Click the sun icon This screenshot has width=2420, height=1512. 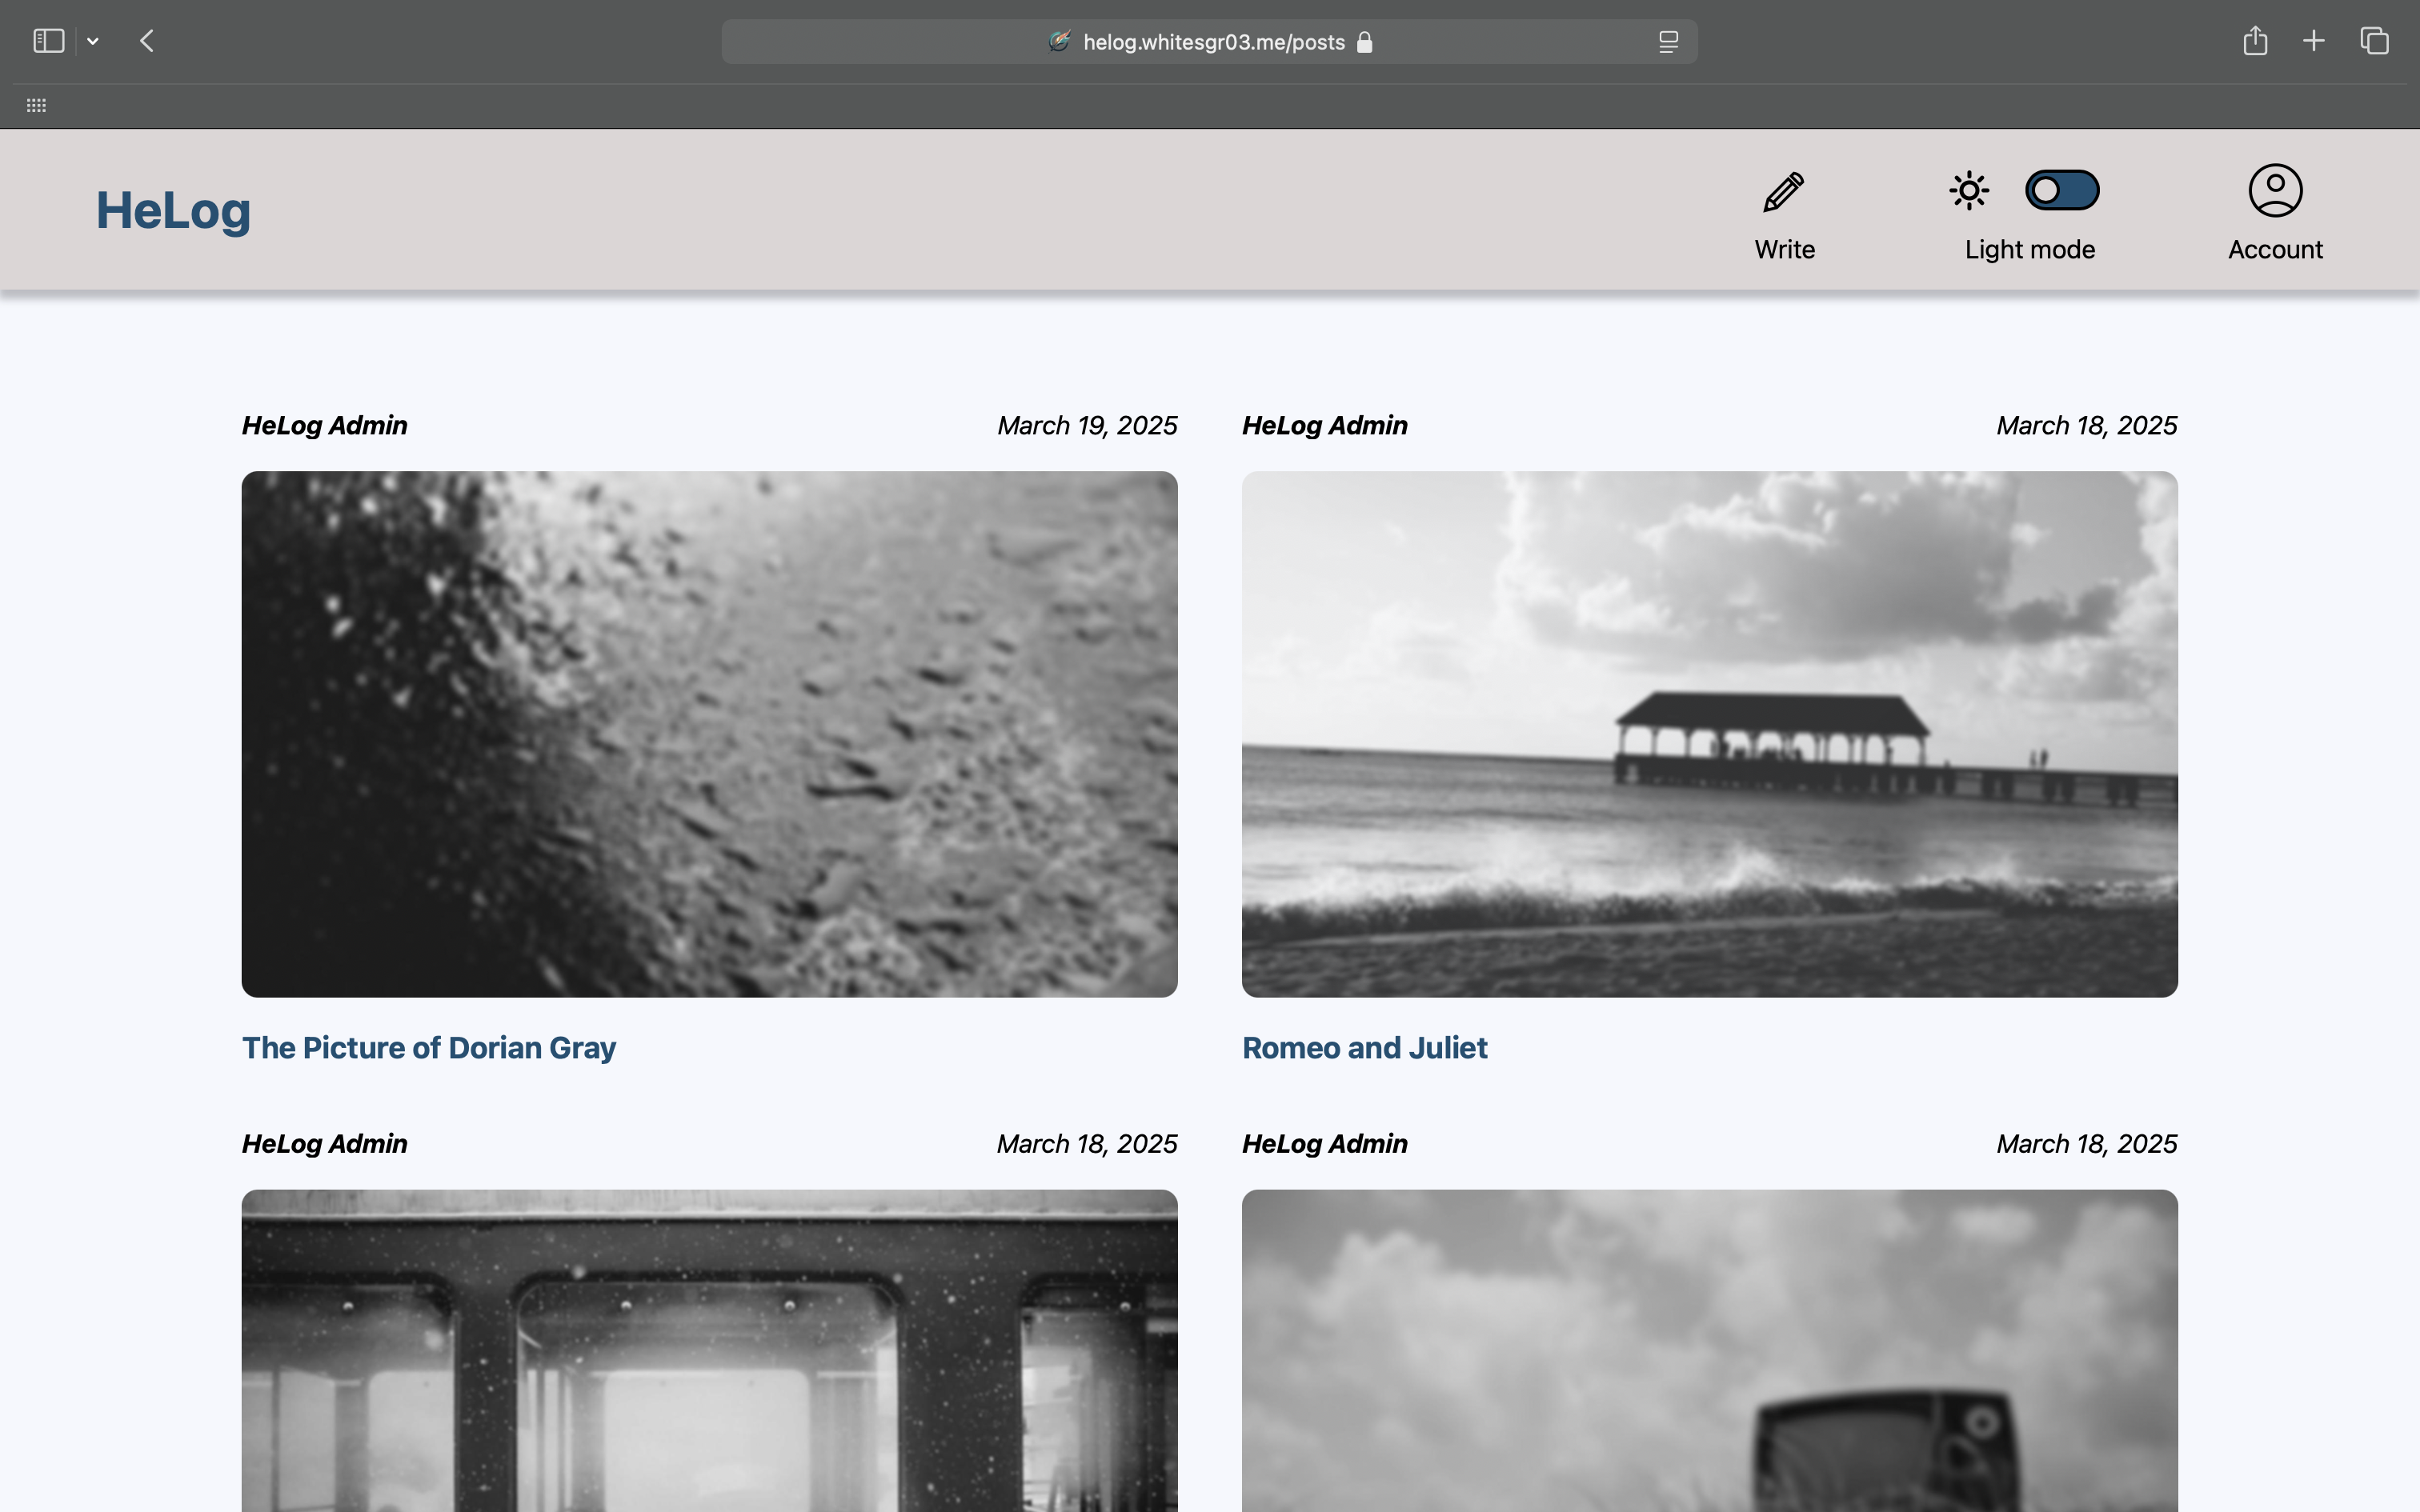[x=1968, y=190]
